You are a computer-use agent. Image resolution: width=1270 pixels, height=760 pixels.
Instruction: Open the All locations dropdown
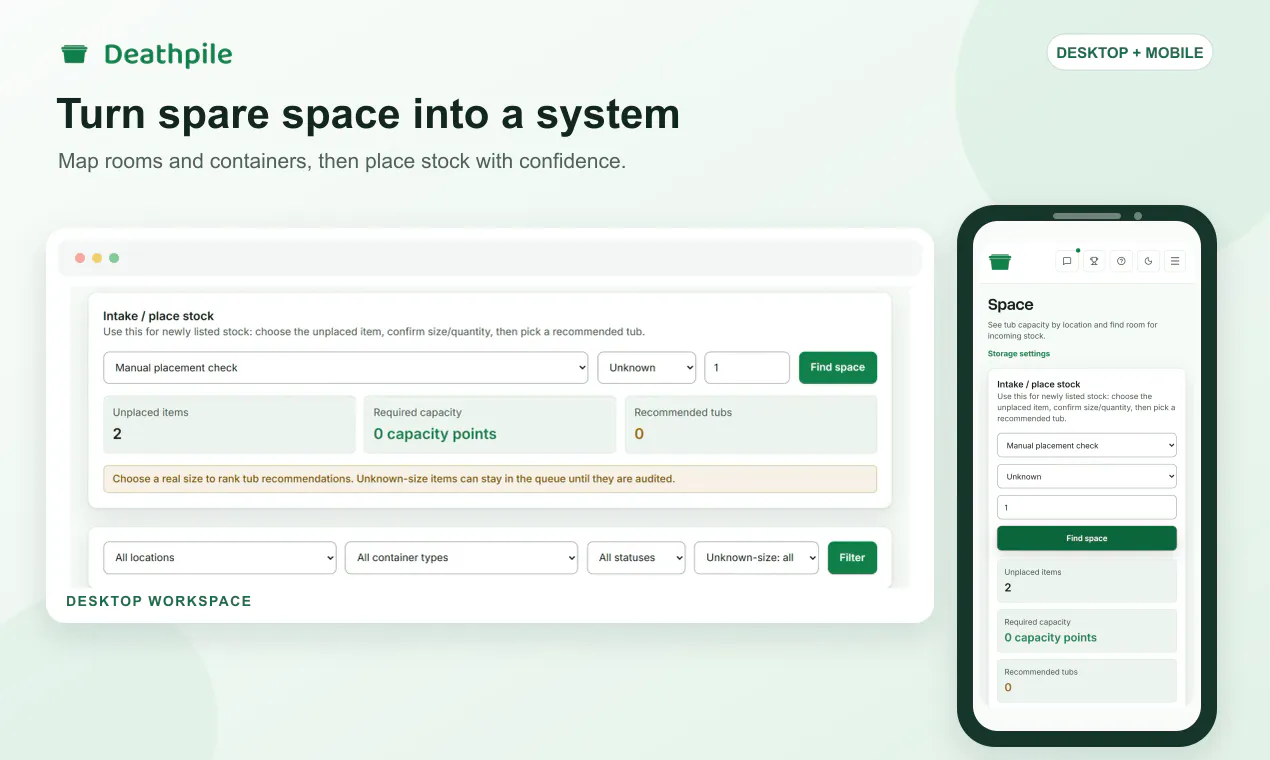pos(220,558)
